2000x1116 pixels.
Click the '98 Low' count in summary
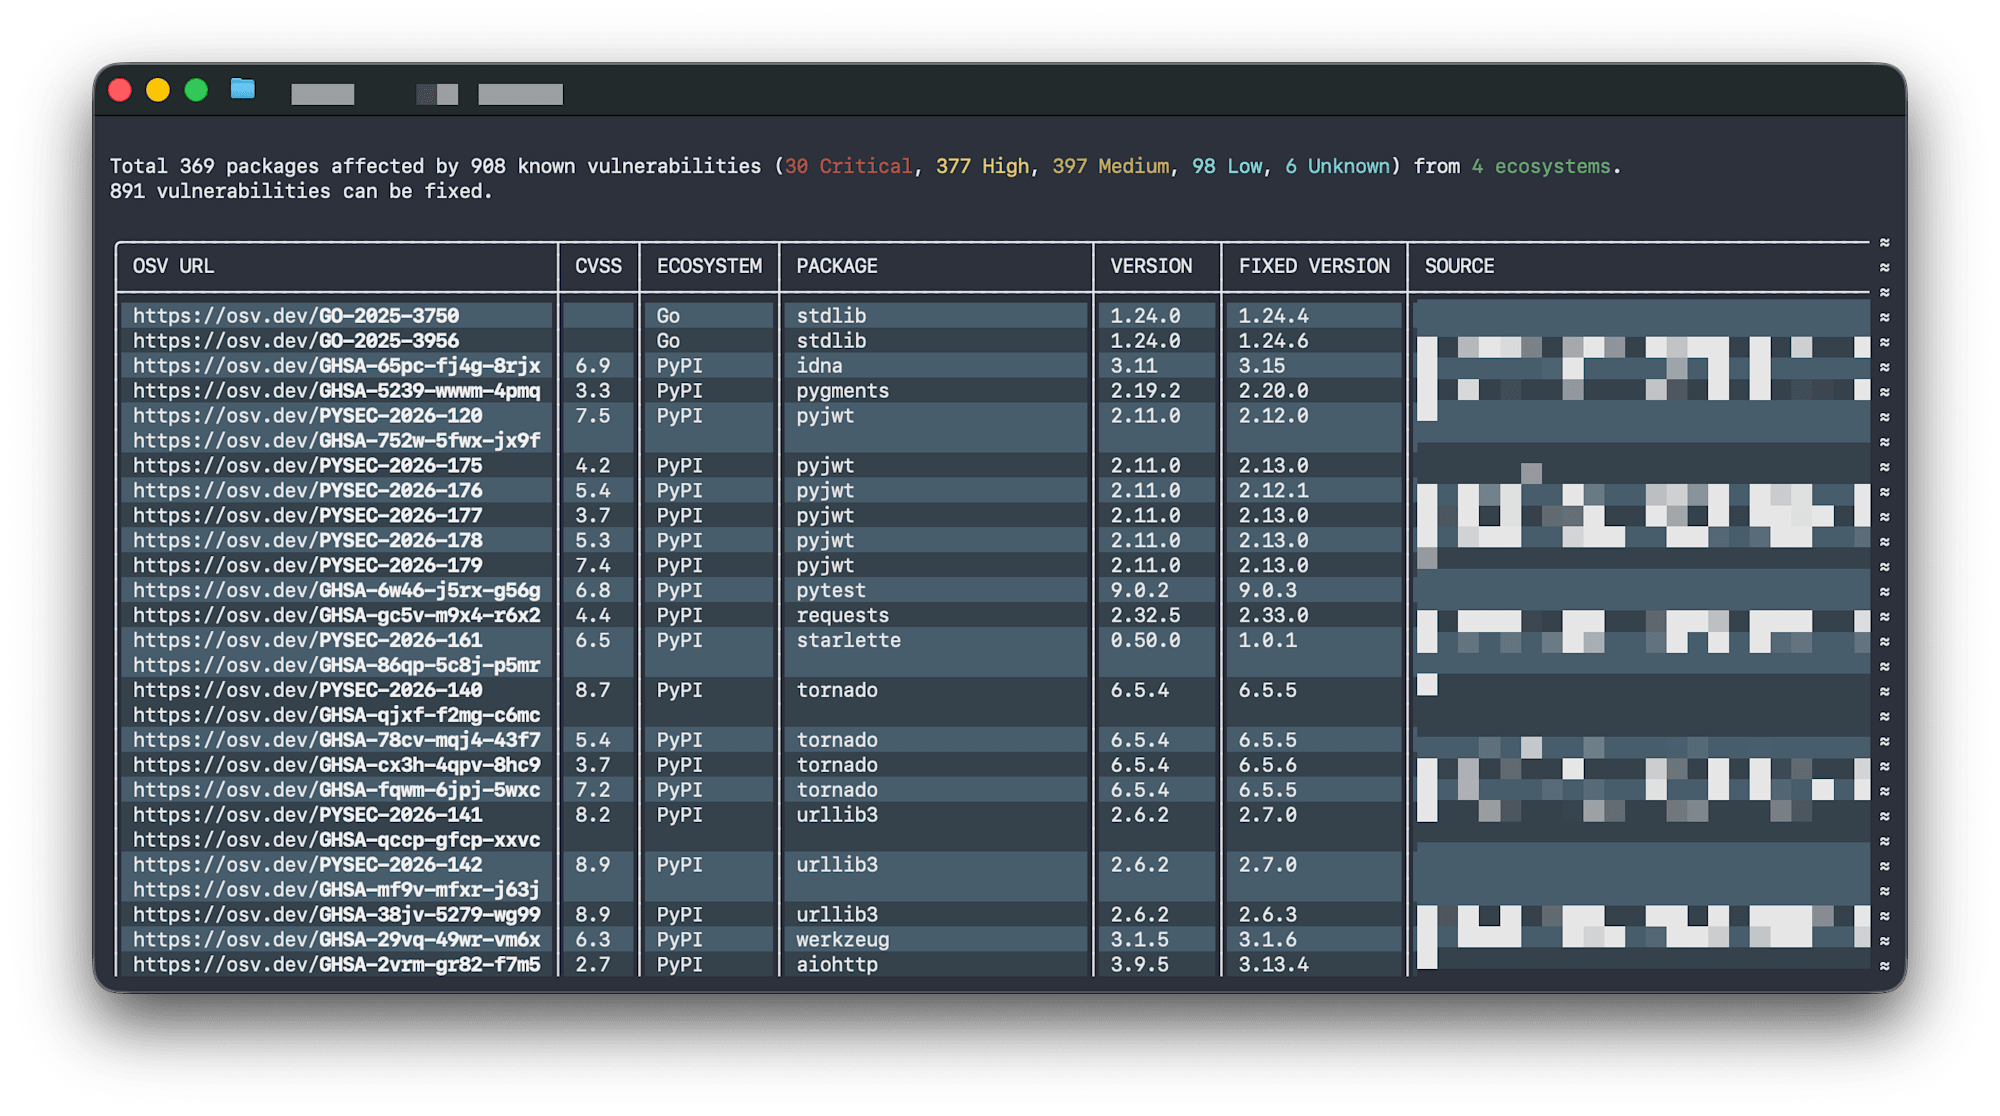tap(1227, 167)
